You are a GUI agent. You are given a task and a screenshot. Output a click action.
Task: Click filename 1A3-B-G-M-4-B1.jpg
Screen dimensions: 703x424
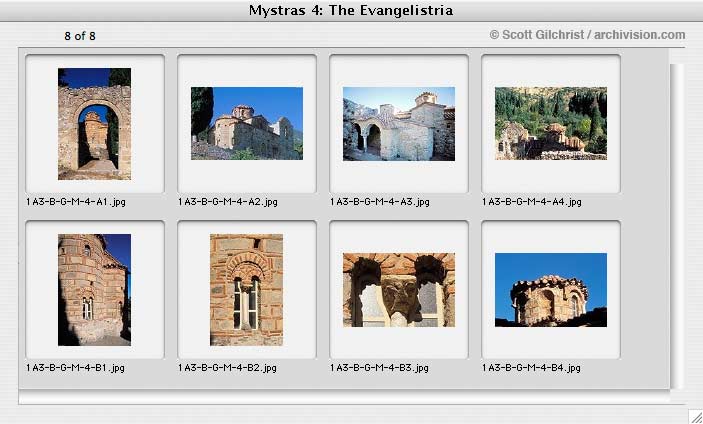[x=75, y=368]
